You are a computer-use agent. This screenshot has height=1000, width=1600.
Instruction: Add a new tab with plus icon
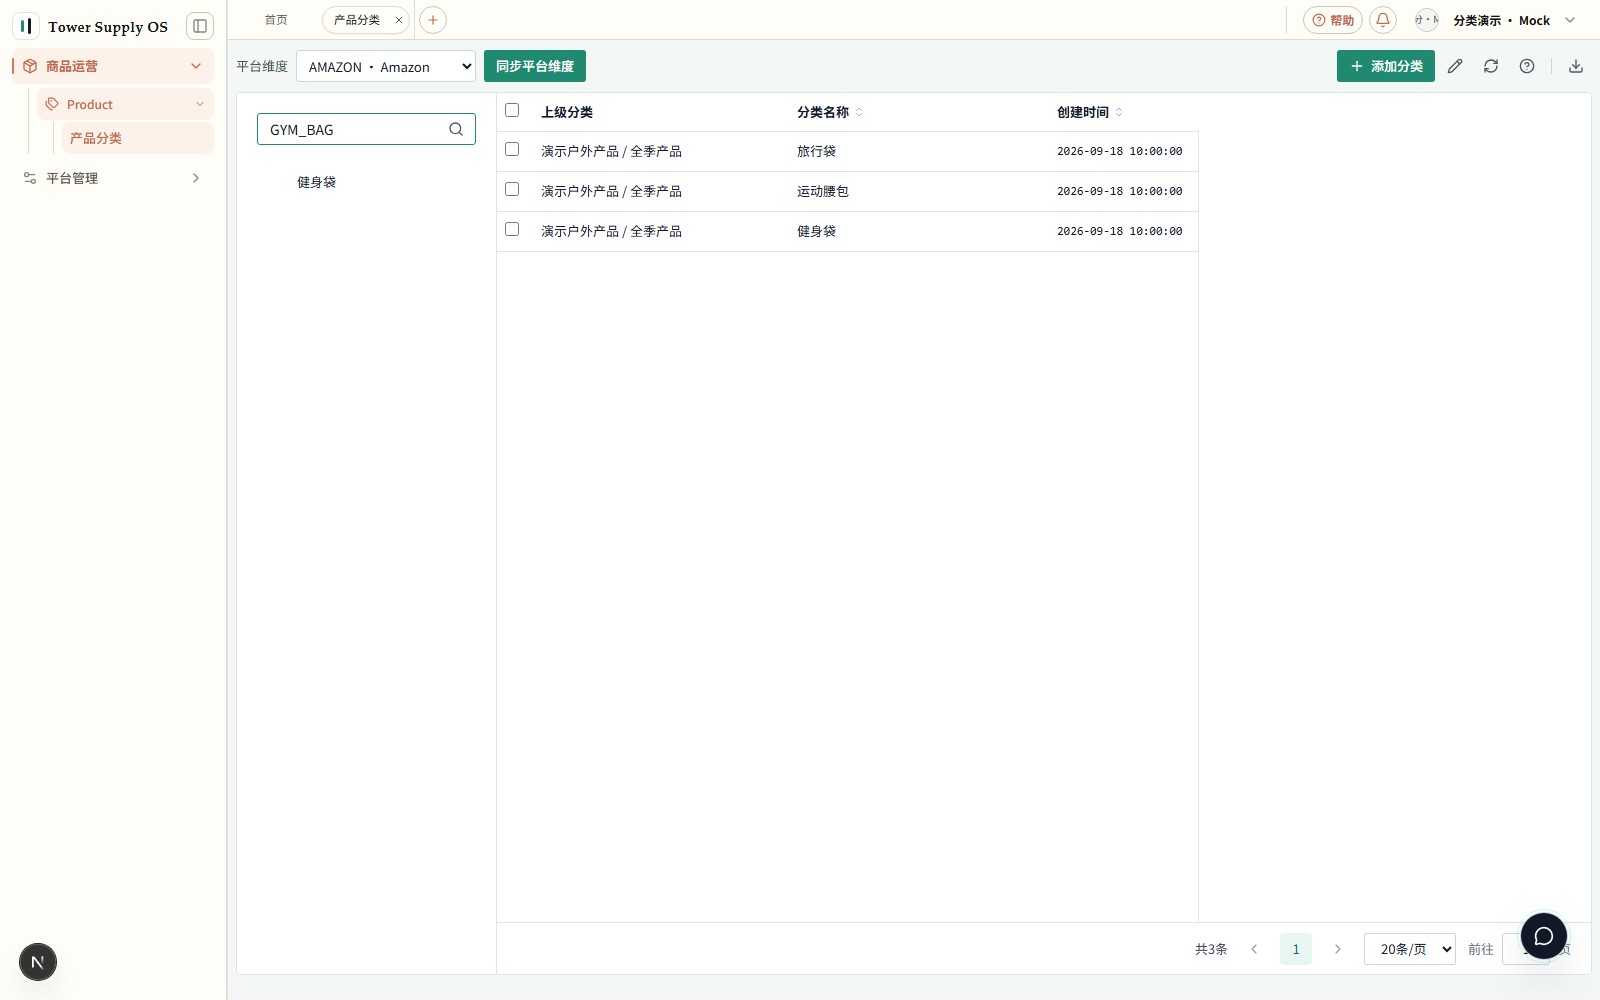(433, 20)
